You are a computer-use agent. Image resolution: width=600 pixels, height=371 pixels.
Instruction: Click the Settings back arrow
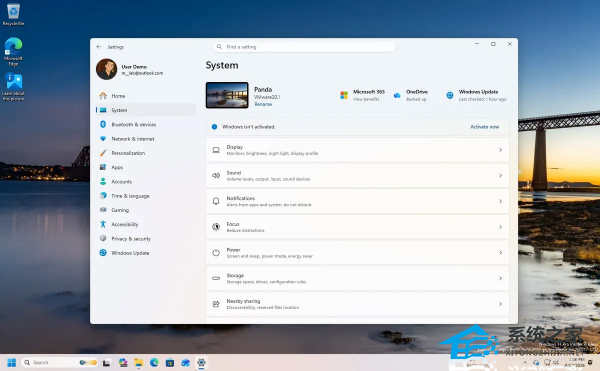99,47
